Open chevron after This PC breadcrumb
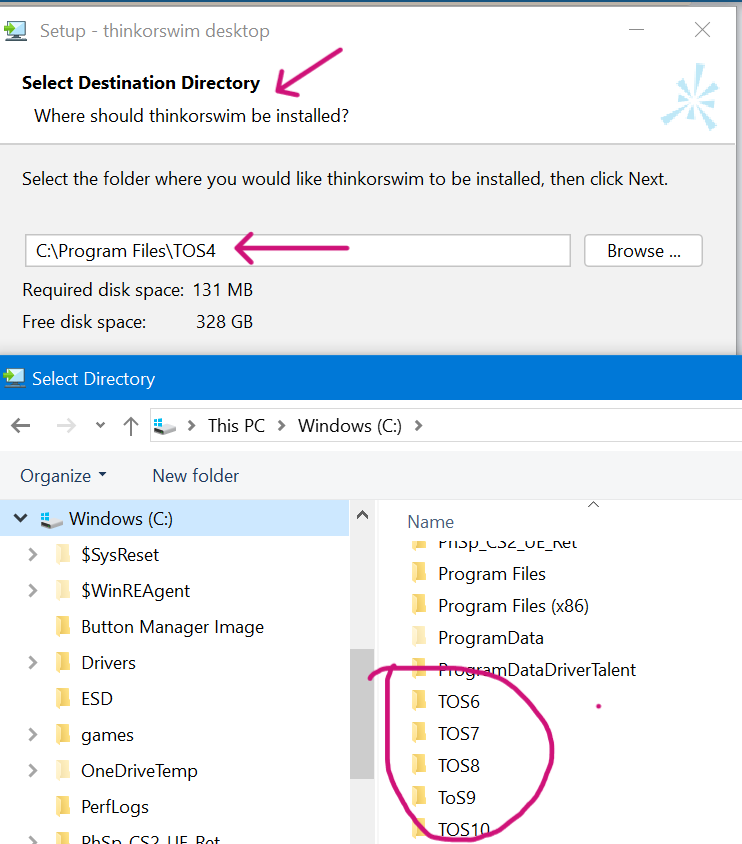 pos(281,426)
